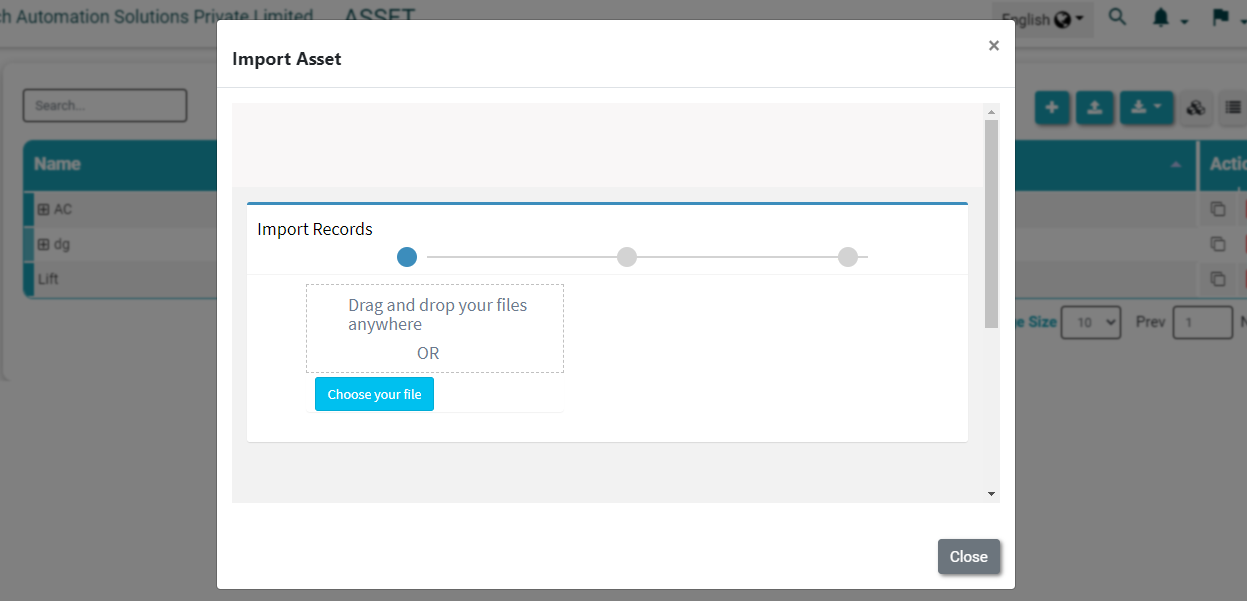Close the Import Asset dialog with X

click(993, 46)
